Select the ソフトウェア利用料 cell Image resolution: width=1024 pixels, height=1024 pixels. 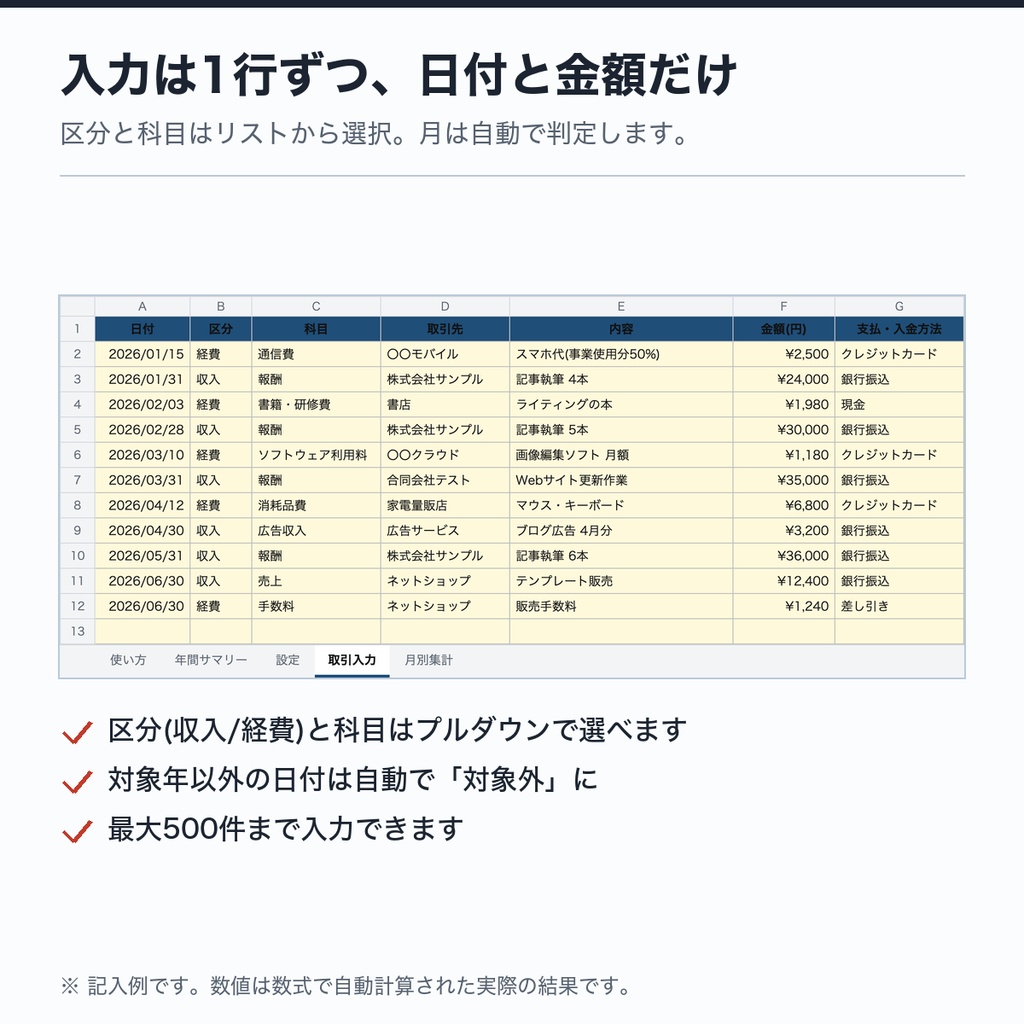click(316, 455)
